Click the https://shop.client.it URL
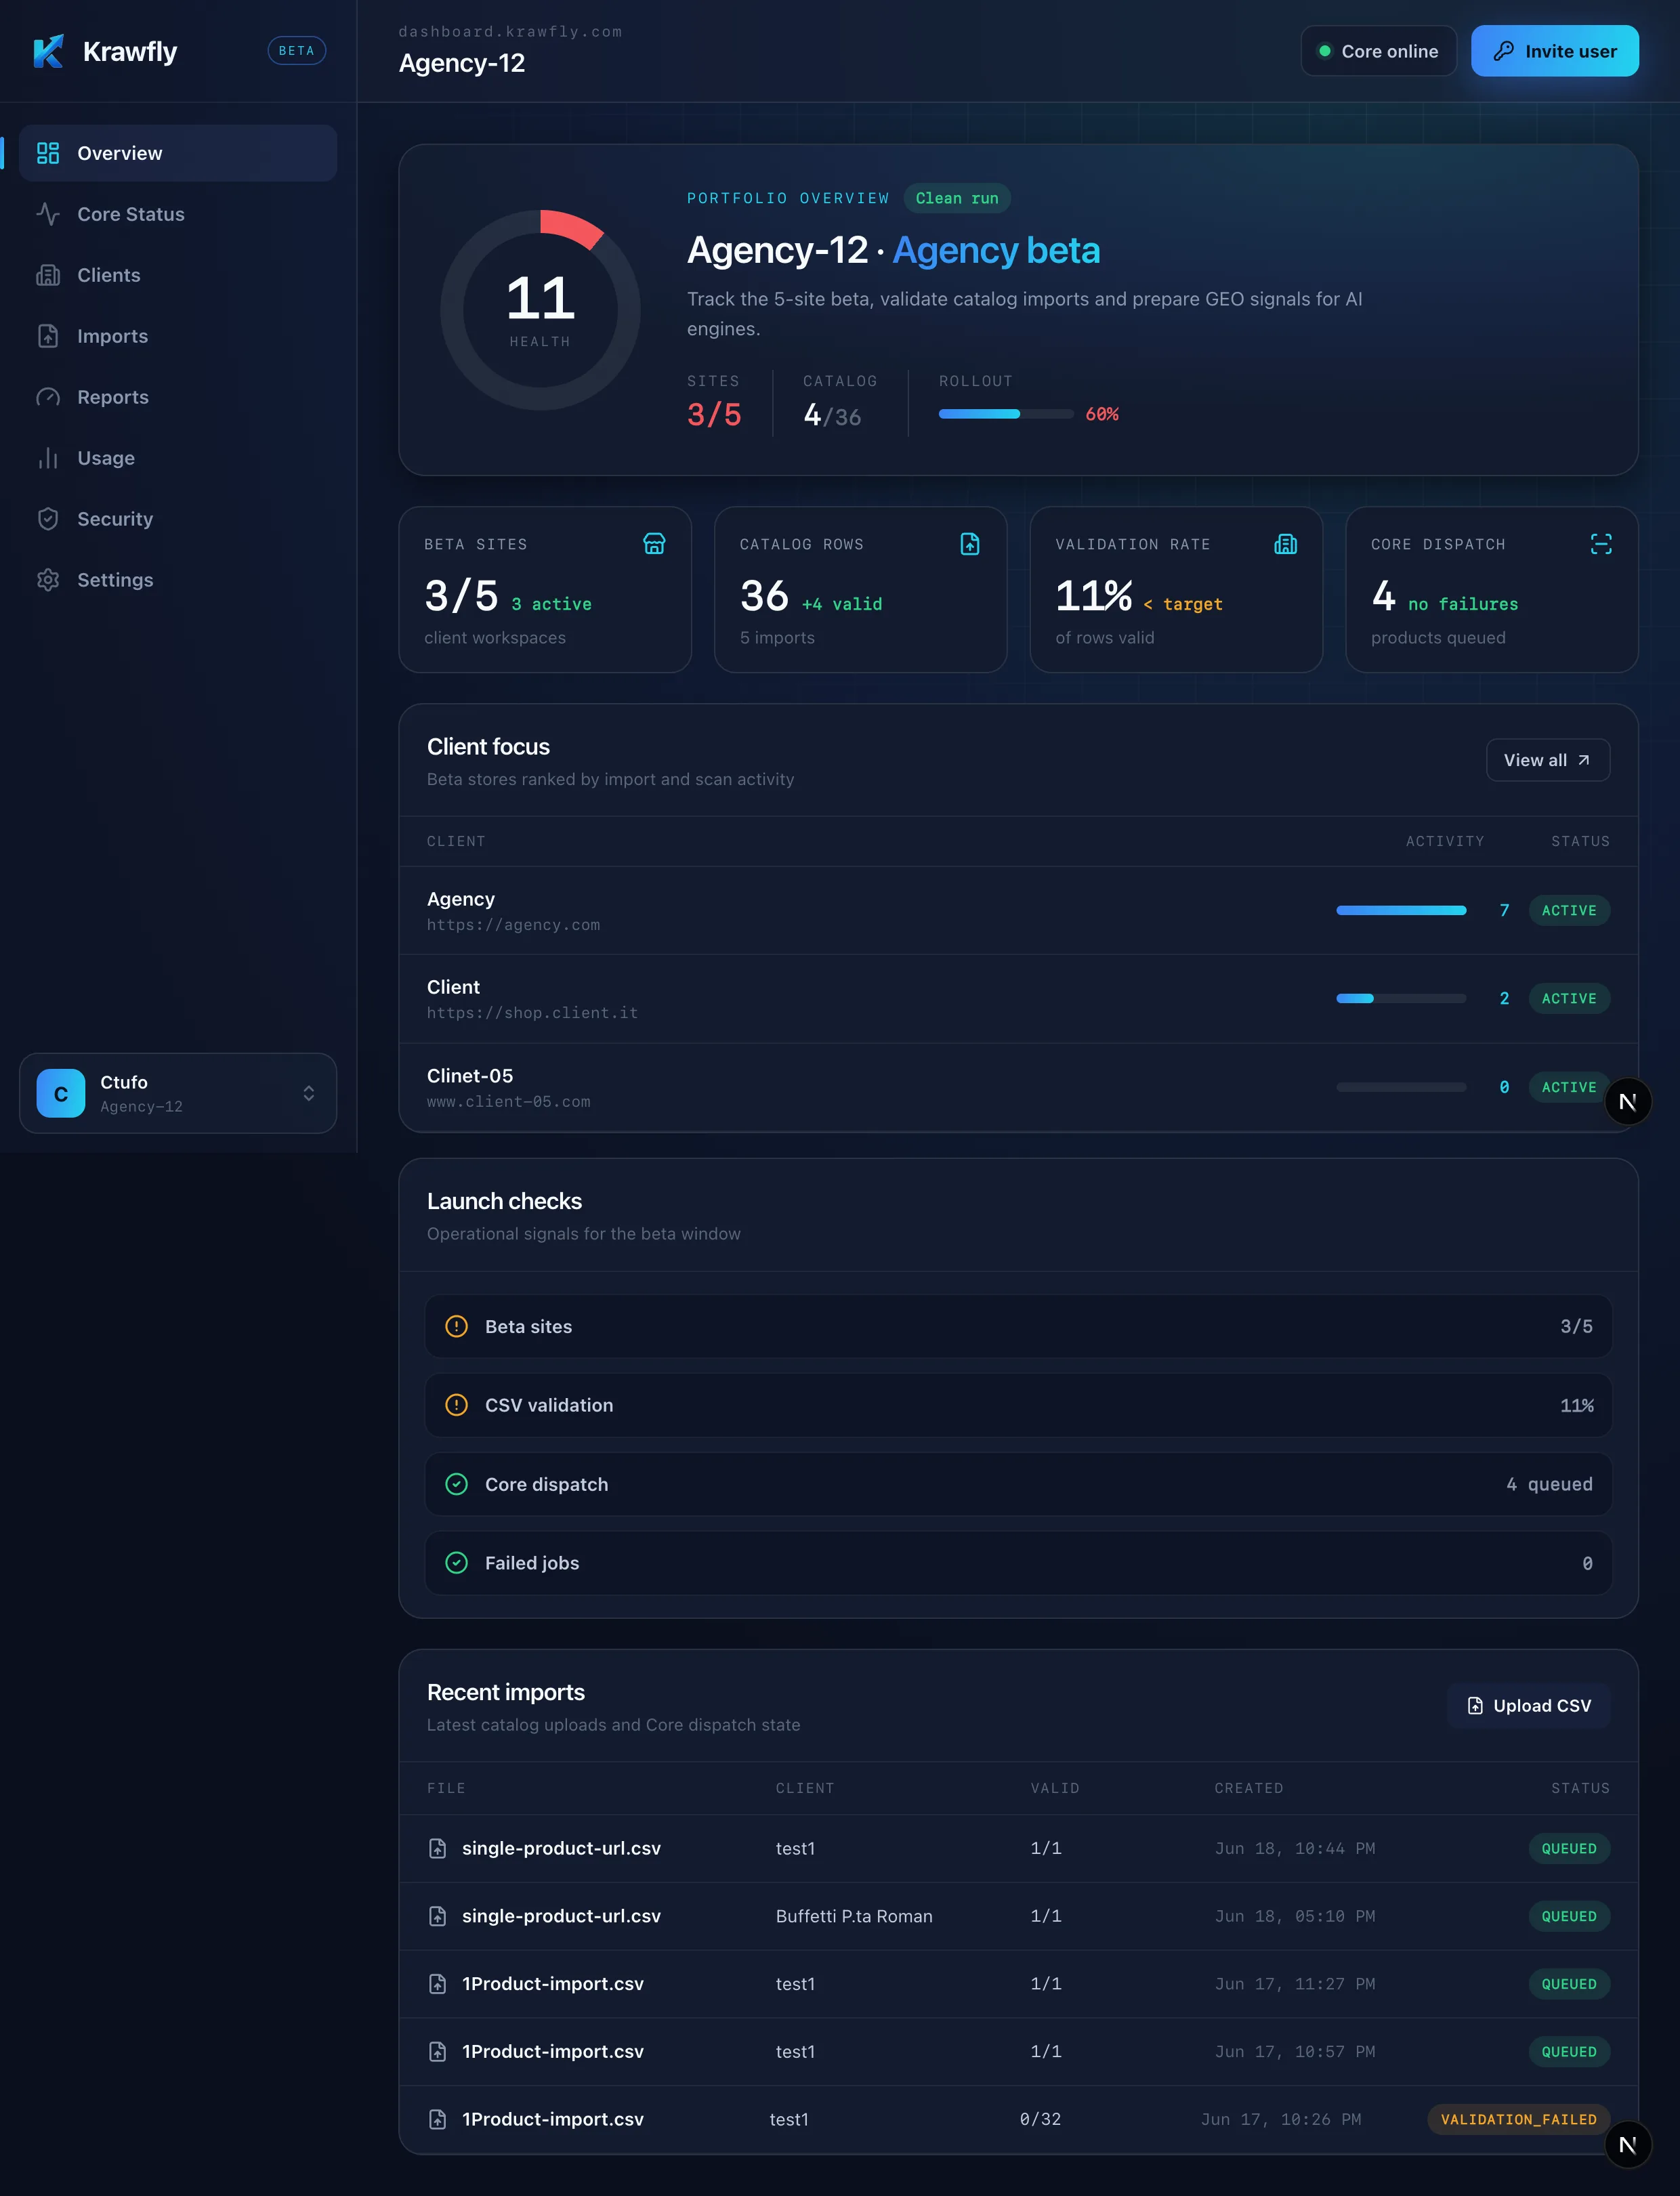 (x=532, y=1013)
